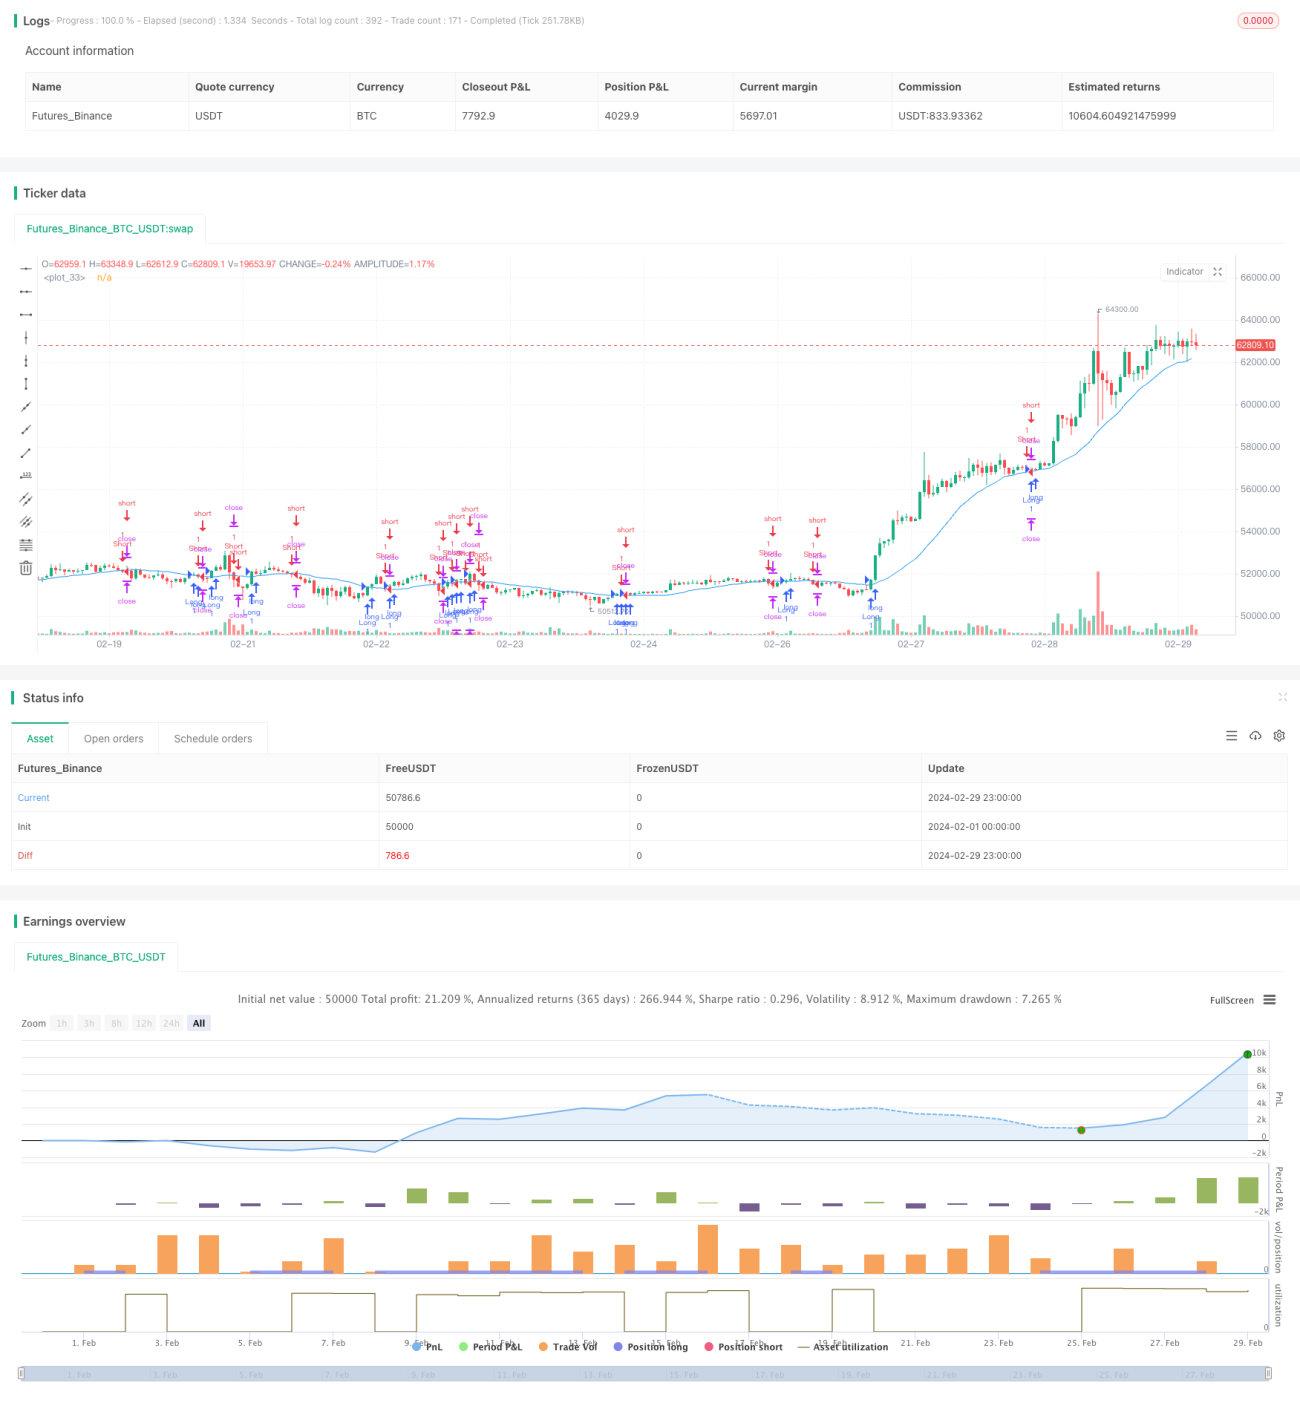Click the cloud download icon in Status info
The image size is (1300, 1403).
(x=1255, y=736)
